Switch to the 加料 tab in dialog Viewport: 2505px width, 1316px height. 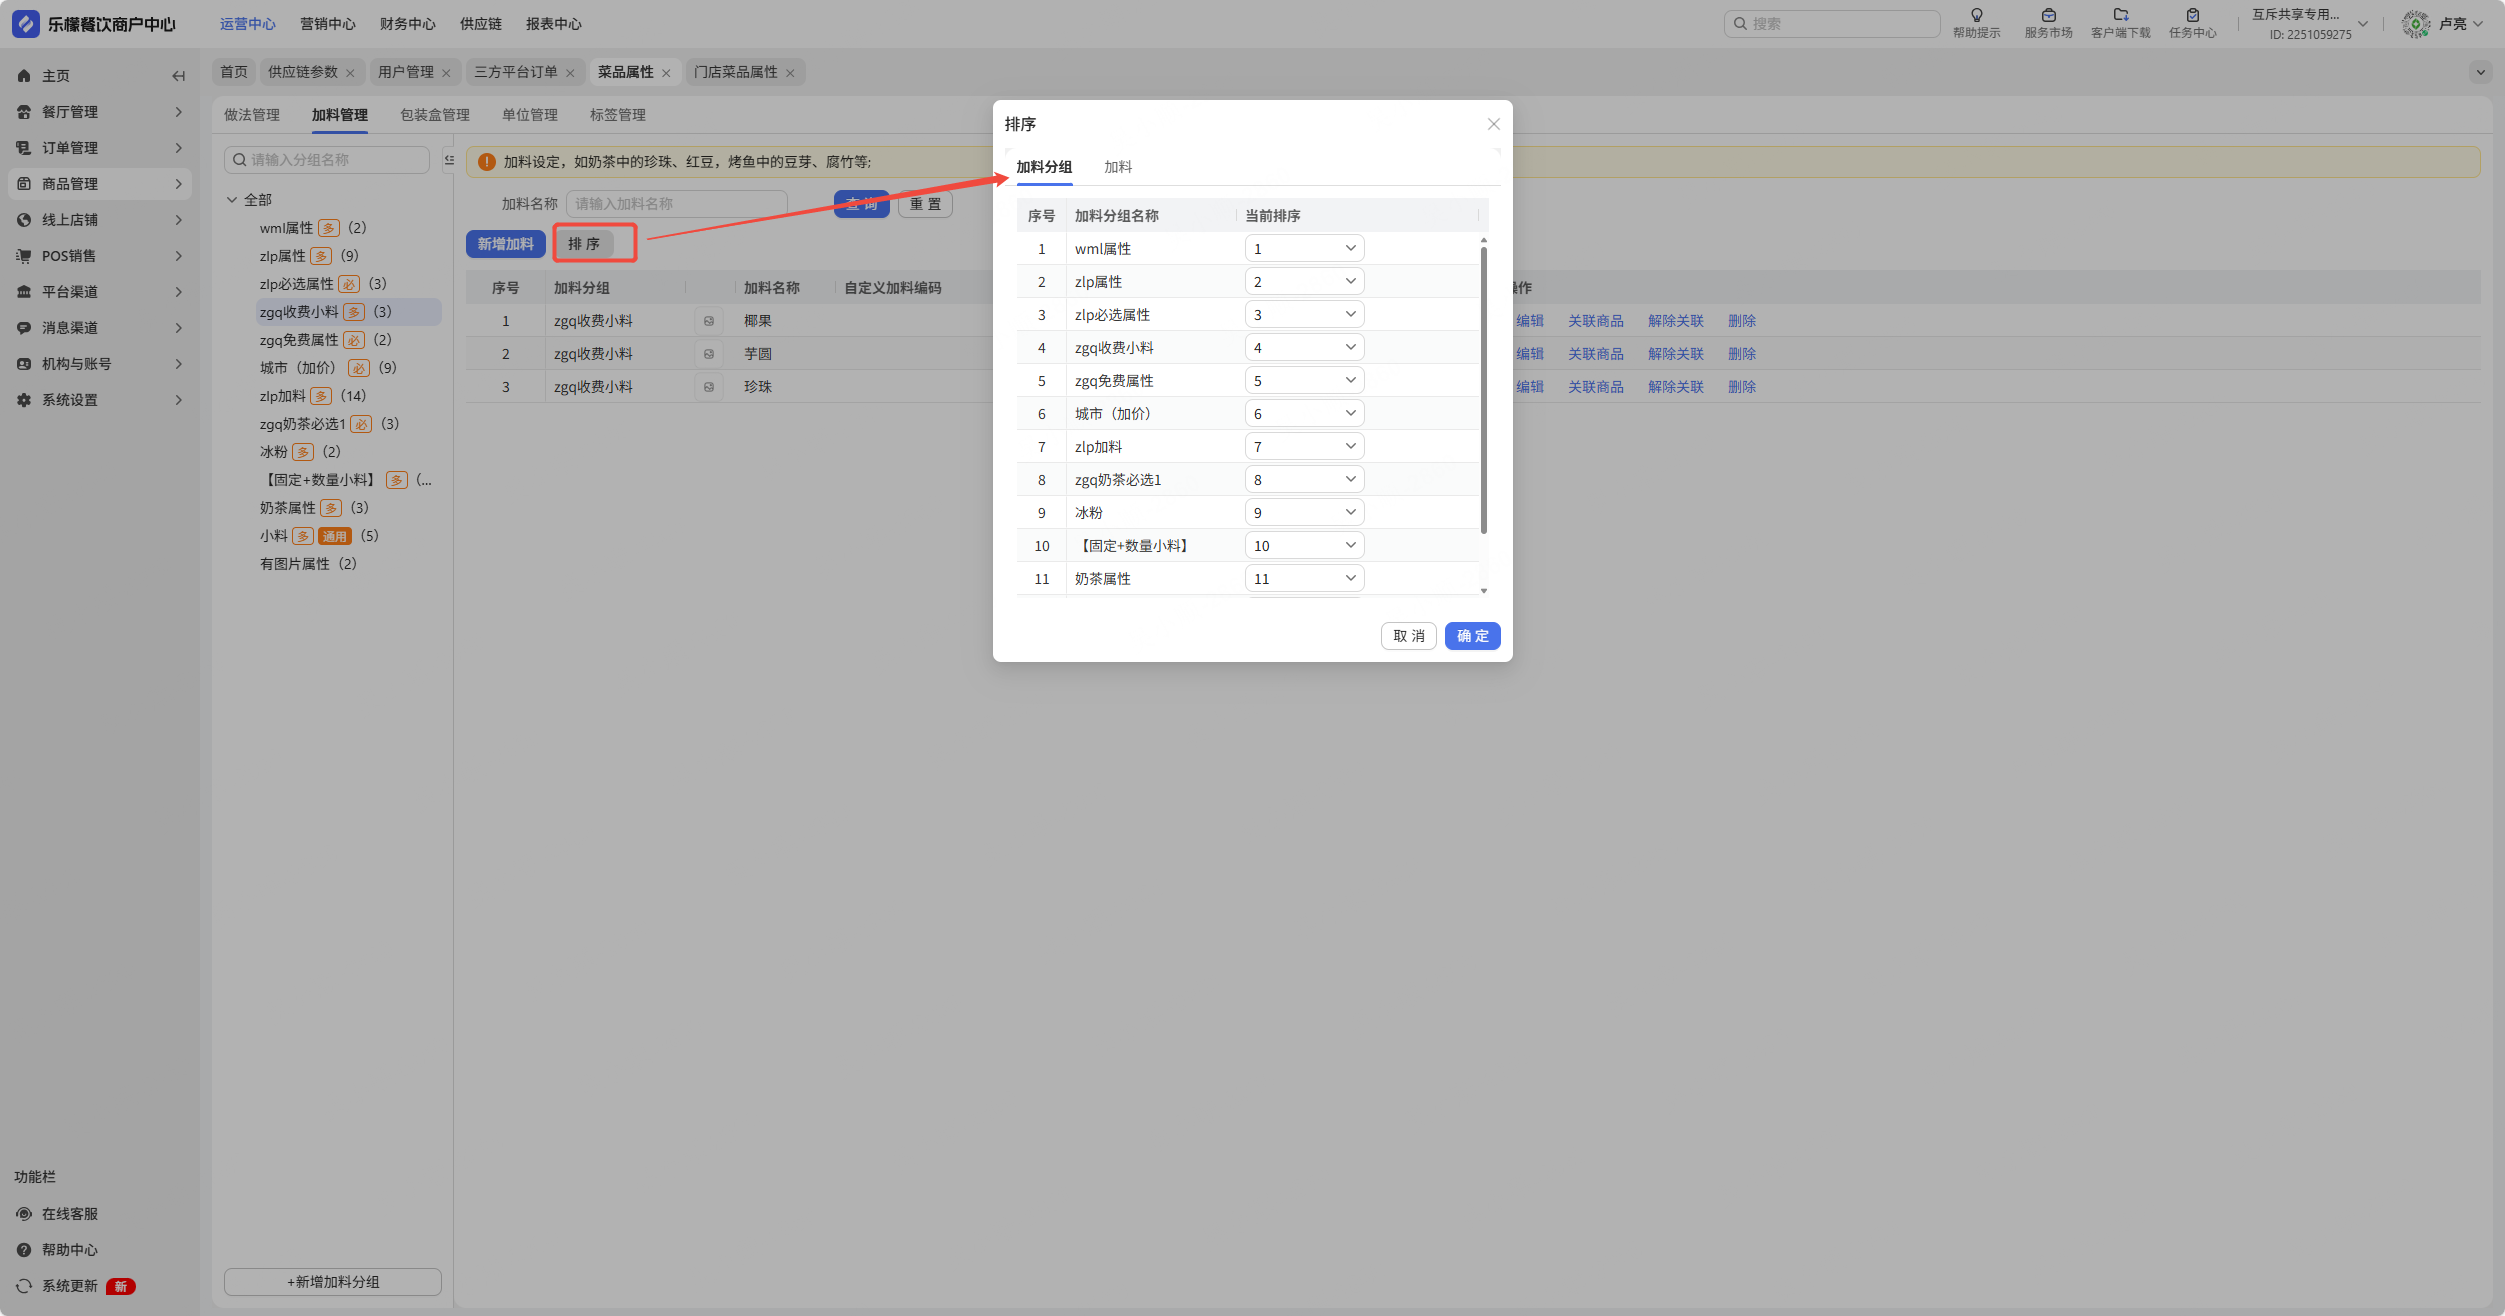pyautogui.click(x=1117, y=167)
